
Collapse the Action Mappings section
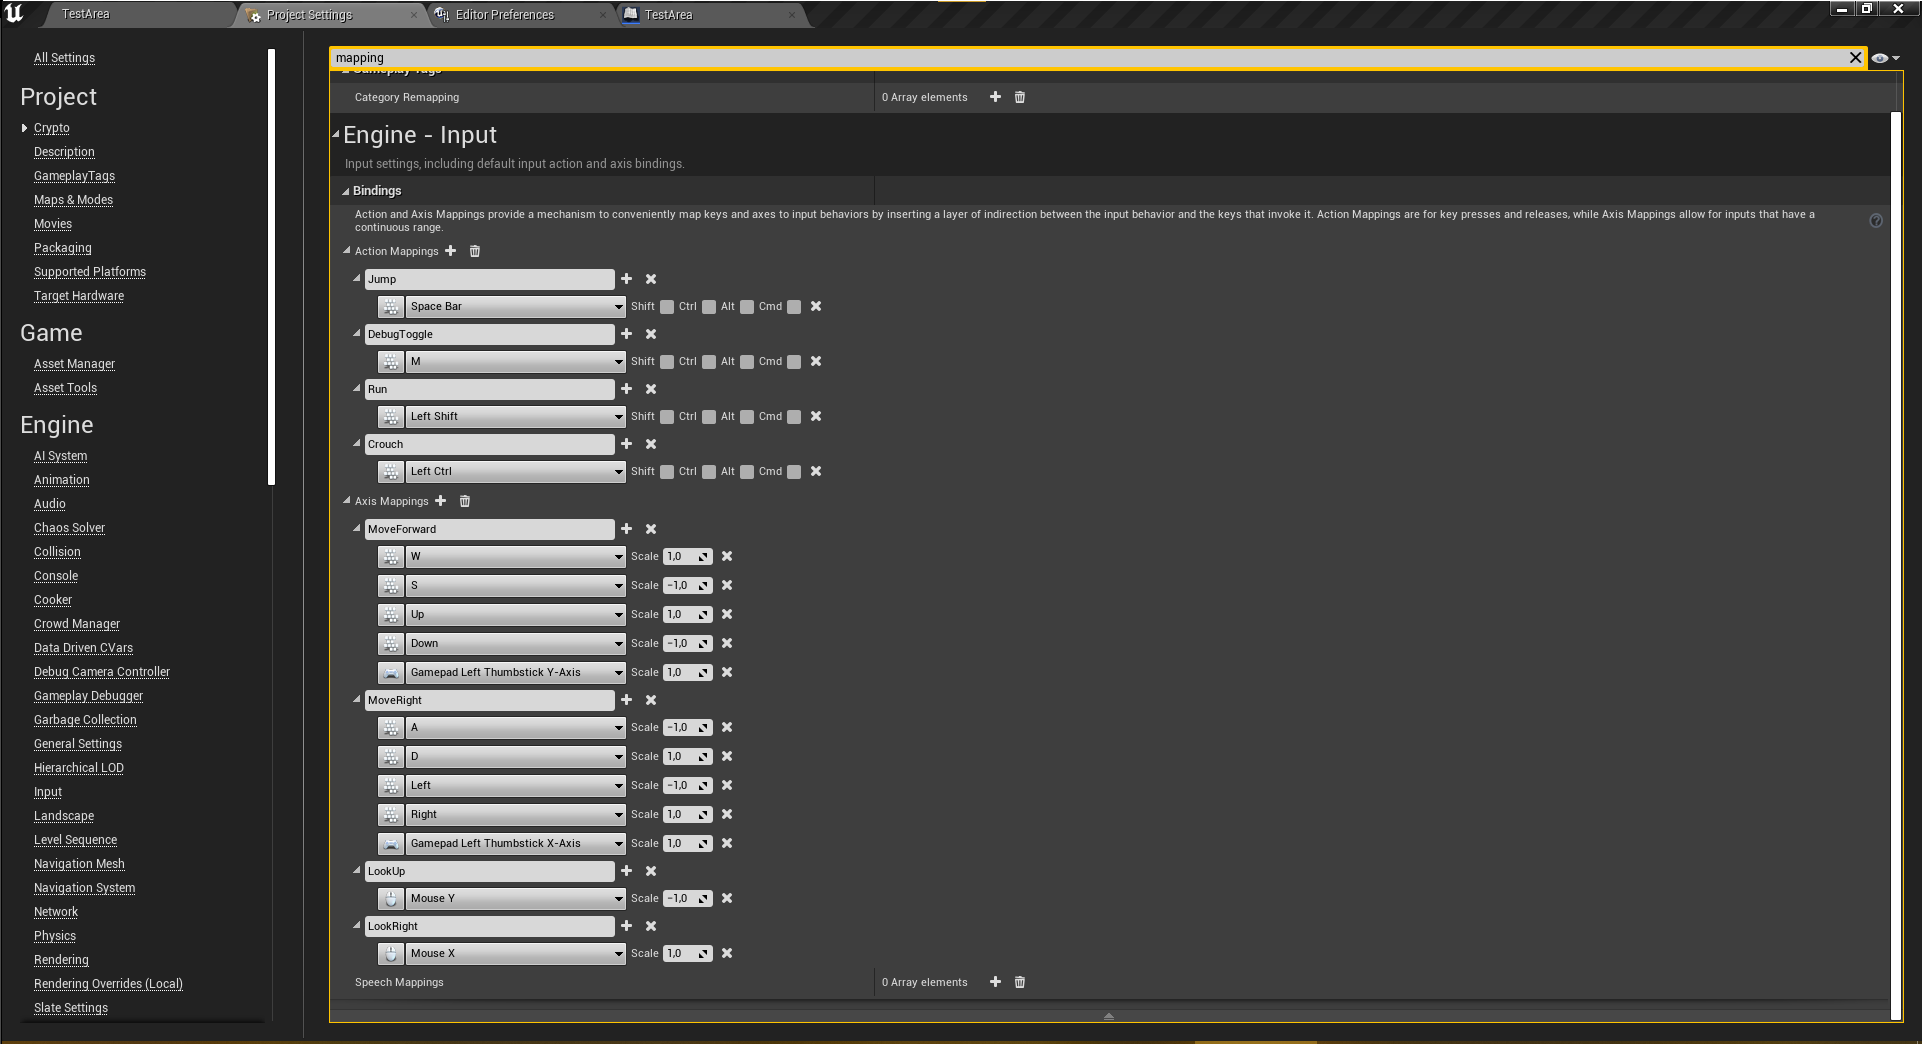tap(347, 251)
